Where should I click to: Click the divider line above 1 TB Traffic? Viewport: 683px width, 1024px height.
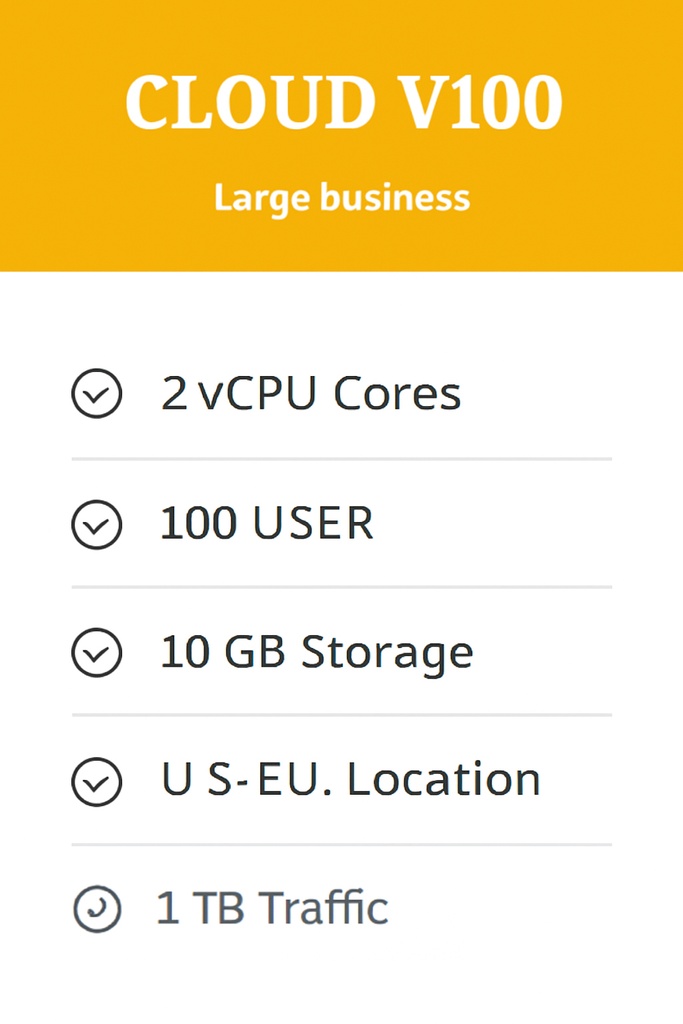(x=341, y=844)
